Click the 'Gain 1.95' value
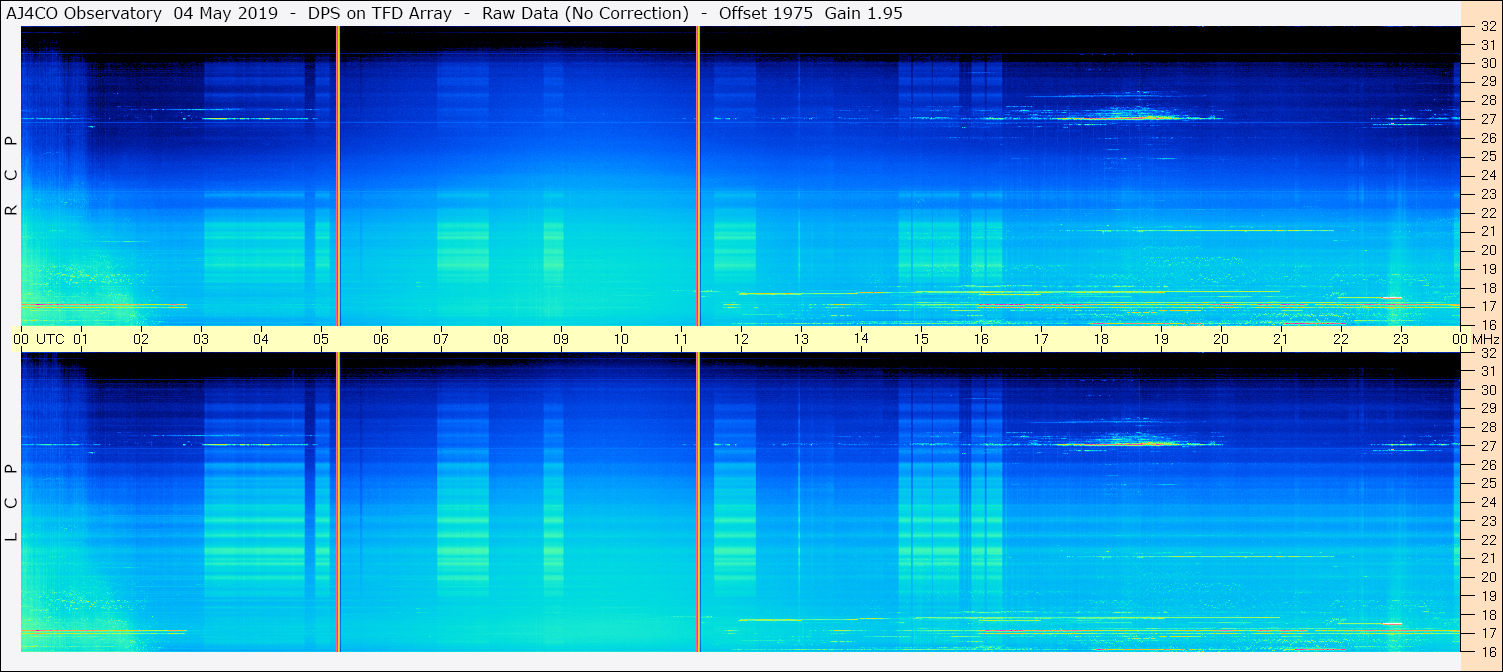 (863, 14)
